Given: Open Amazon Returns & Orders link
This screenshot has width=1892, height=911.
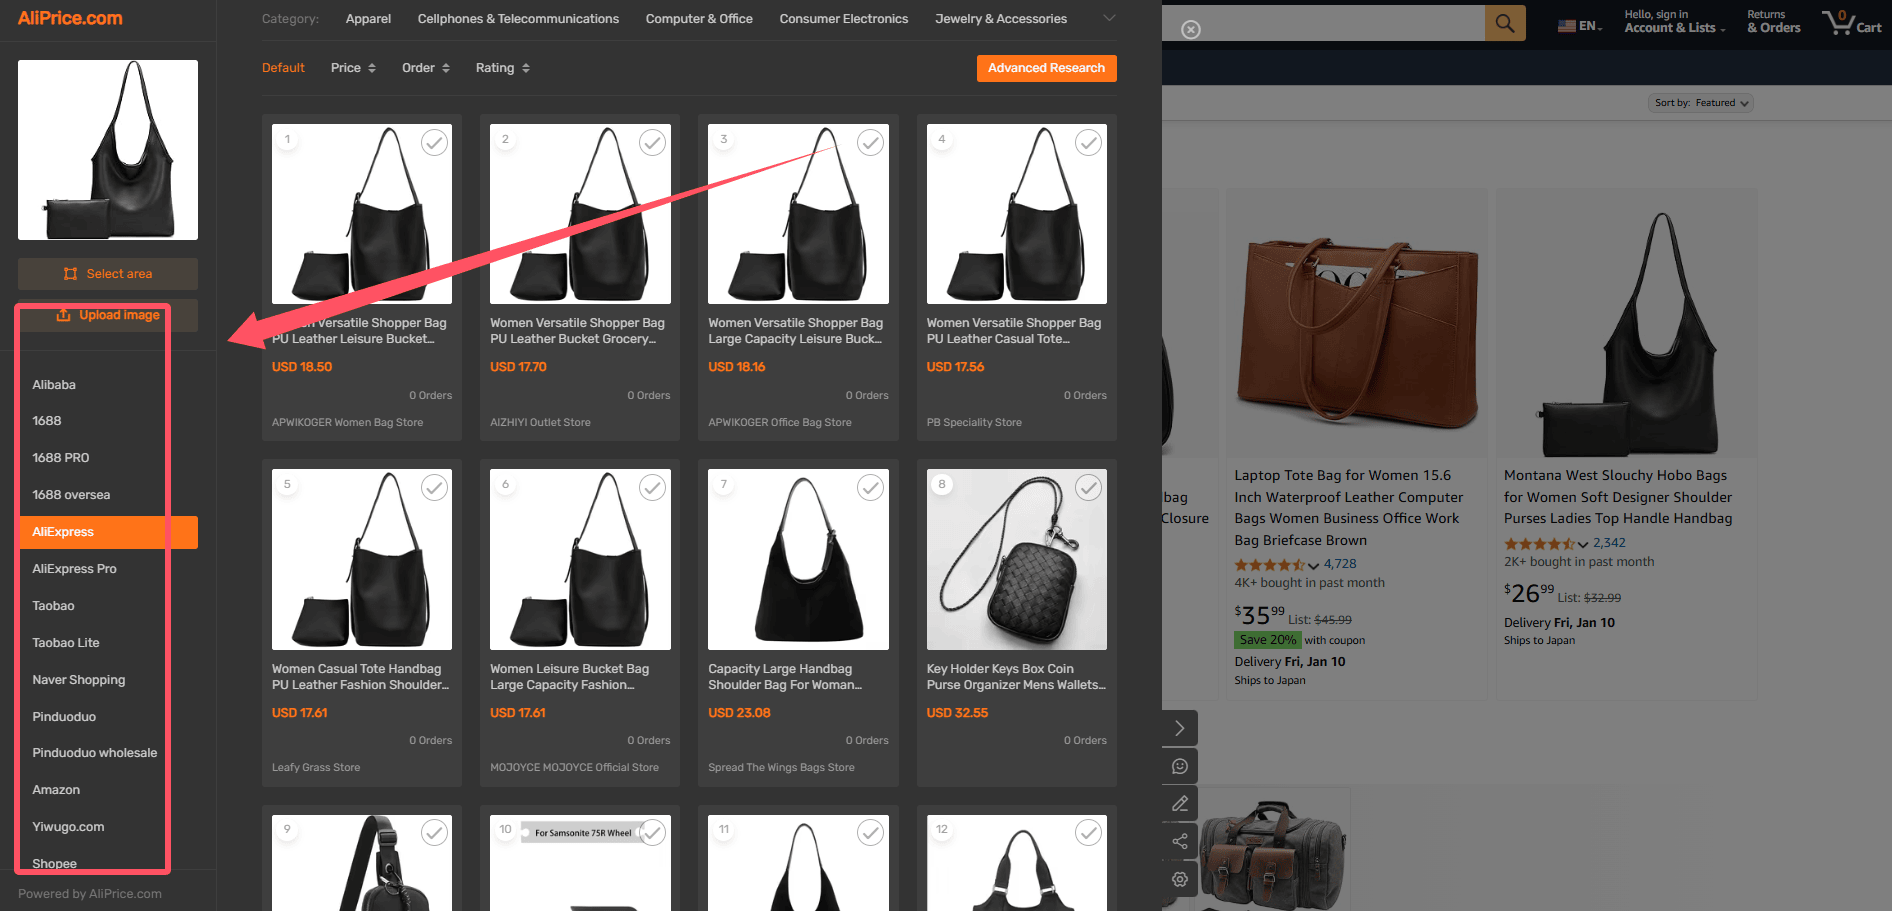Looking at the screenshot, I should click(1773, 22).
